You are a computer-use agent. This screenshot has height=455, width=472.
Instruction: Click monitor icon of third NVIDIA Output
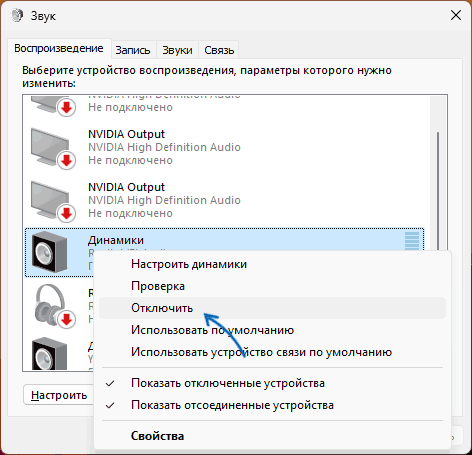(53, 201)
